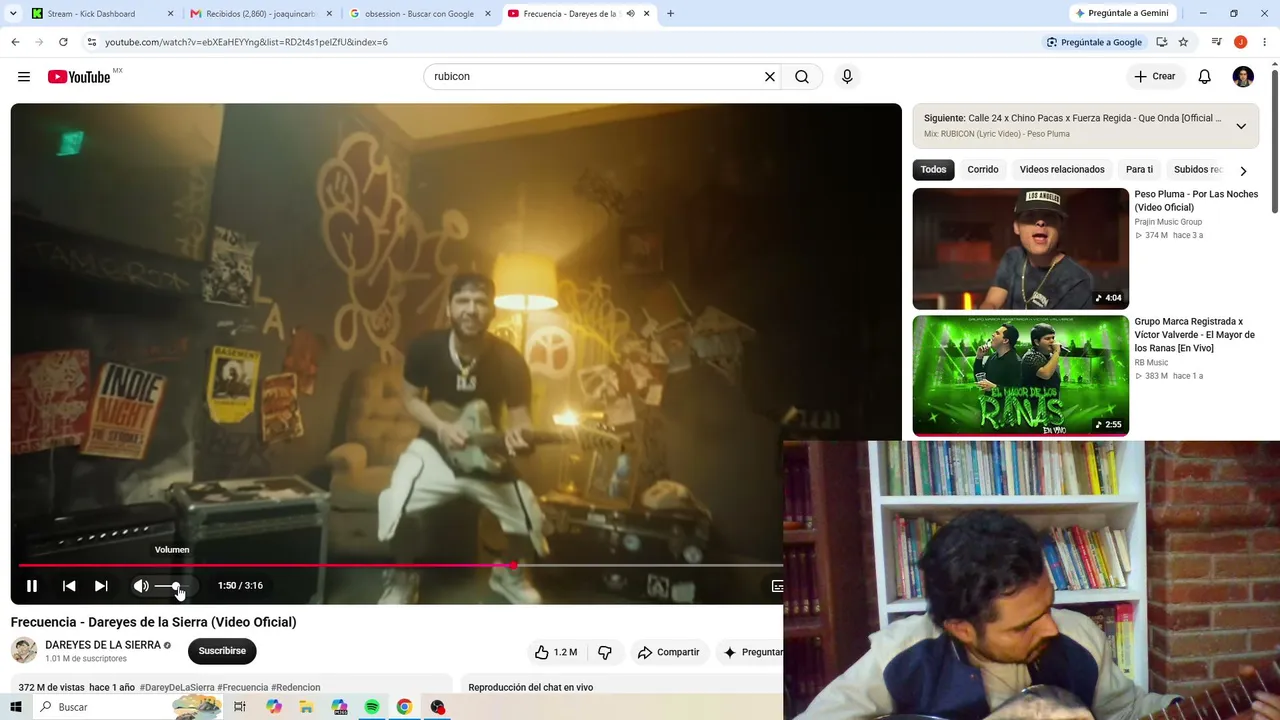This screenshot has width=1280, height=720.
Task: Install the YouTube app icon
Action: pyautogui.click(x=1162, y=42)
